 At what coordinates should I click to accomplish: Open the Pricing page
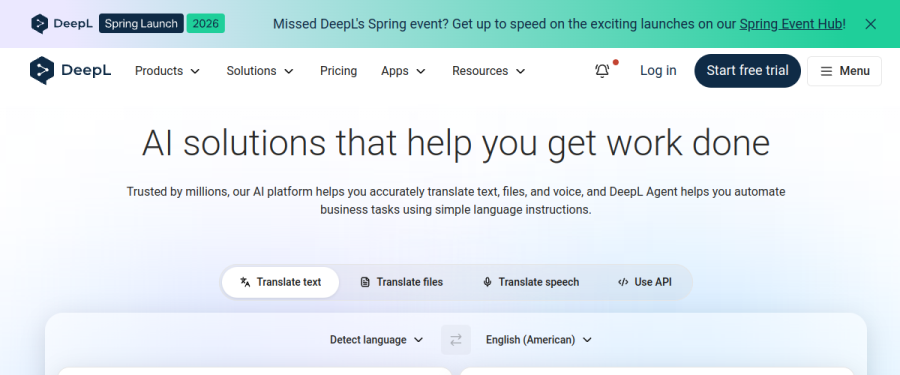pyautogui.click(x=339, y=71)
